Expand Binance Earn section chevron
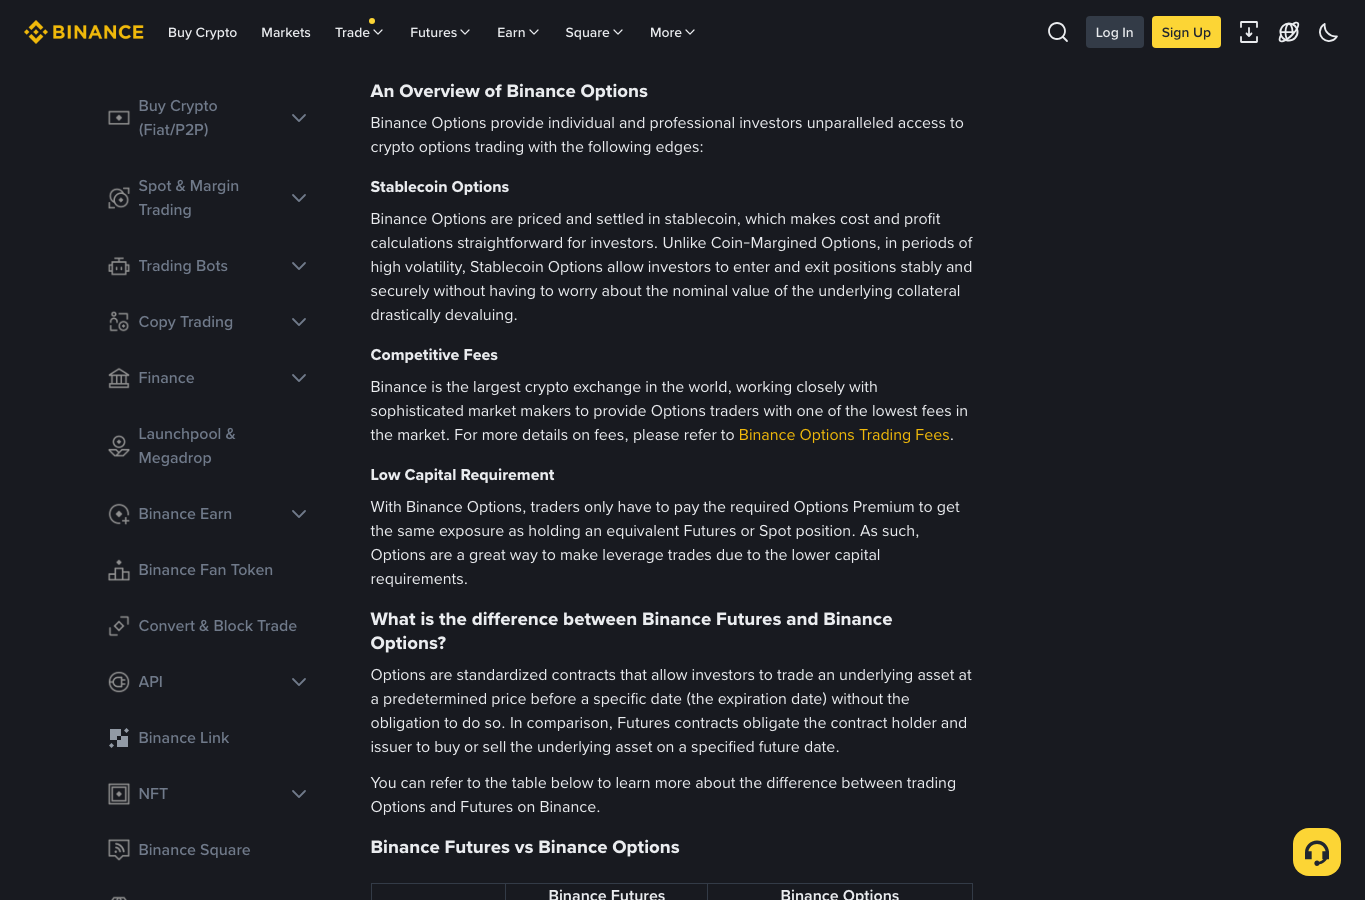 [299, 514]
